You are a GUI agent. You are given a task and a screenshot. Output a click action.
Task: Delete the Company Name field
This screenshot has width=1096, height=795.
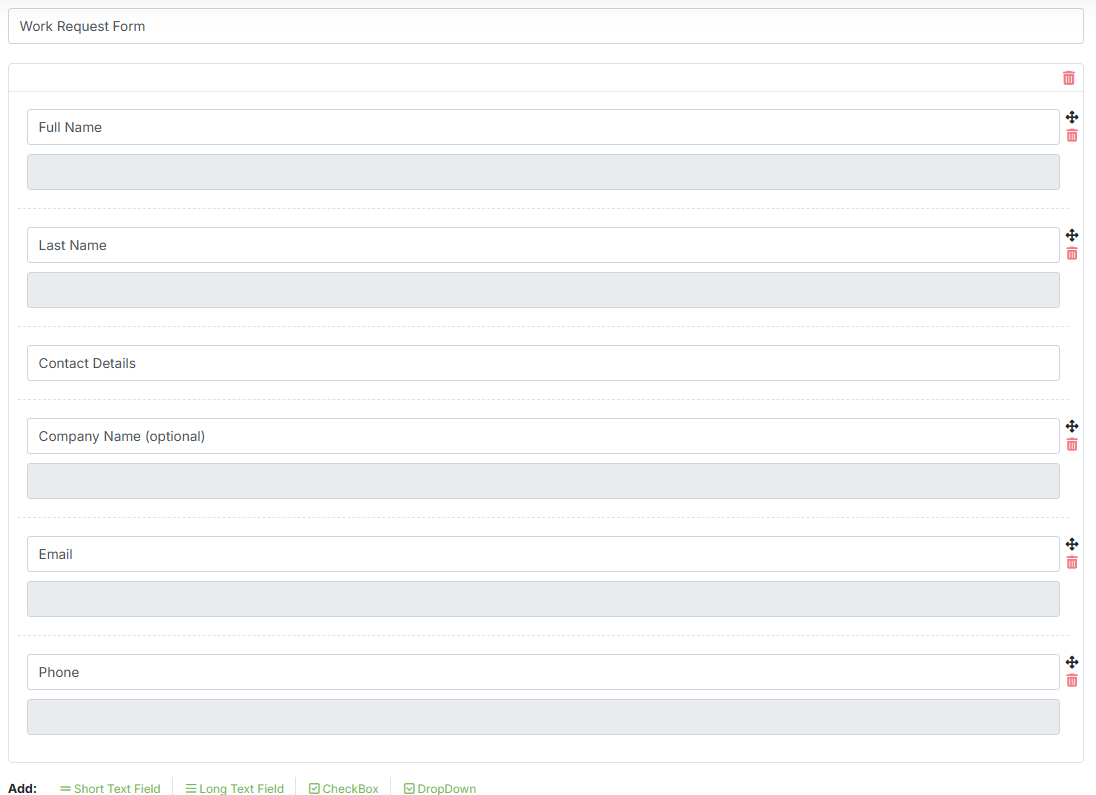[x=1072, y=443]
